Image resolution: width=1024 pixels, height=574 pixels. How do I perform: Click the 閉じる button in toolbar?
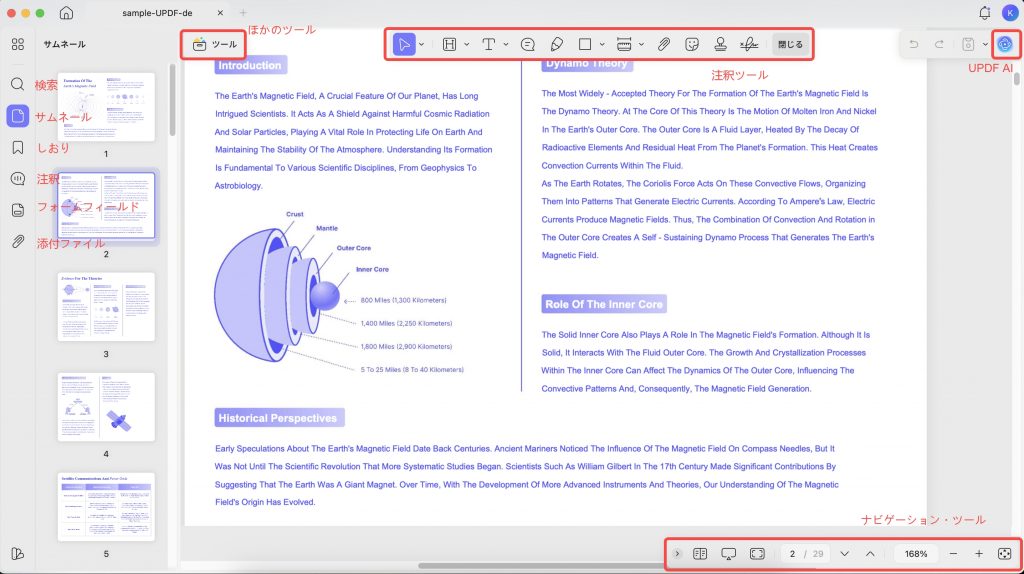point(790,44)
